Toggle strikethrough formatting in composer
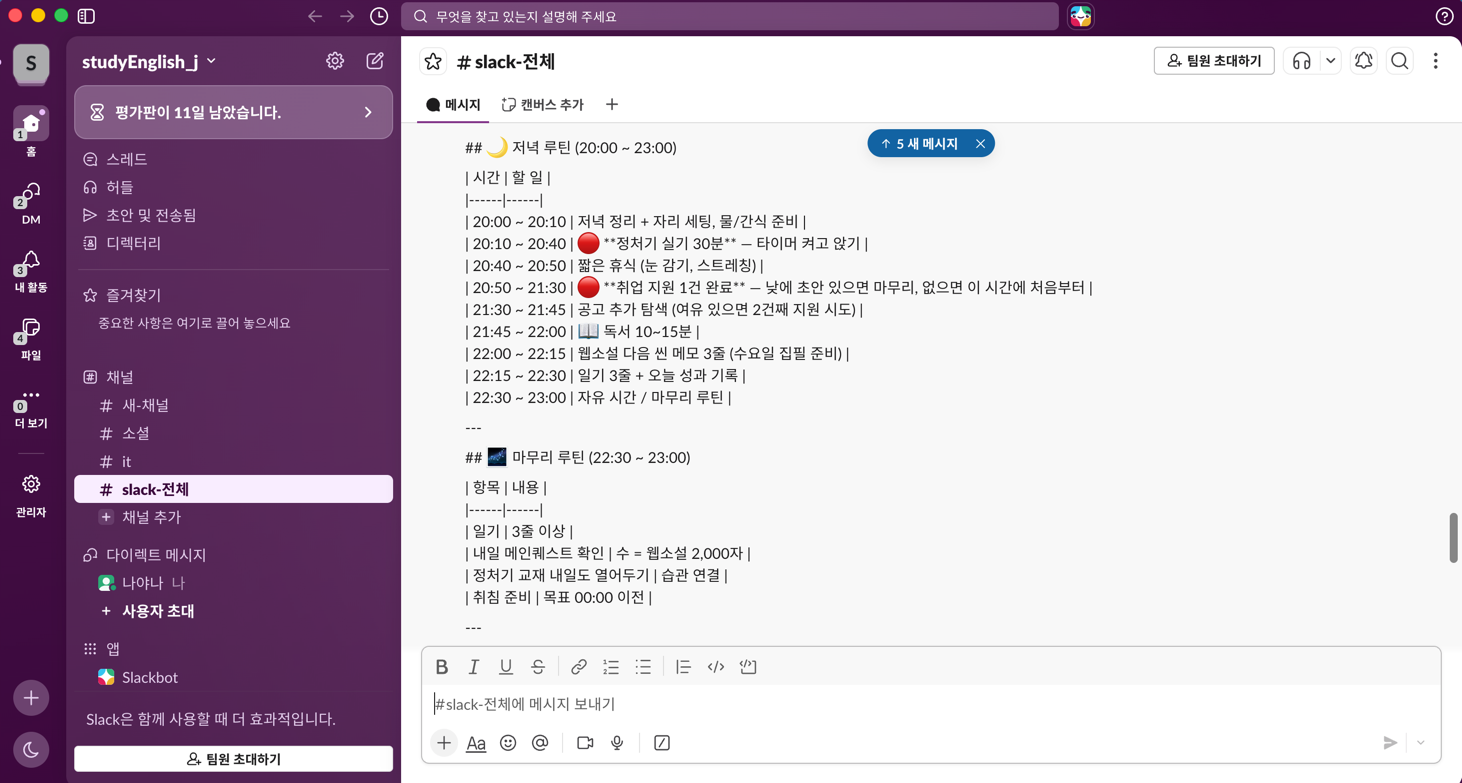Viewport: 1462px width, 783px height. click(538, 667)
